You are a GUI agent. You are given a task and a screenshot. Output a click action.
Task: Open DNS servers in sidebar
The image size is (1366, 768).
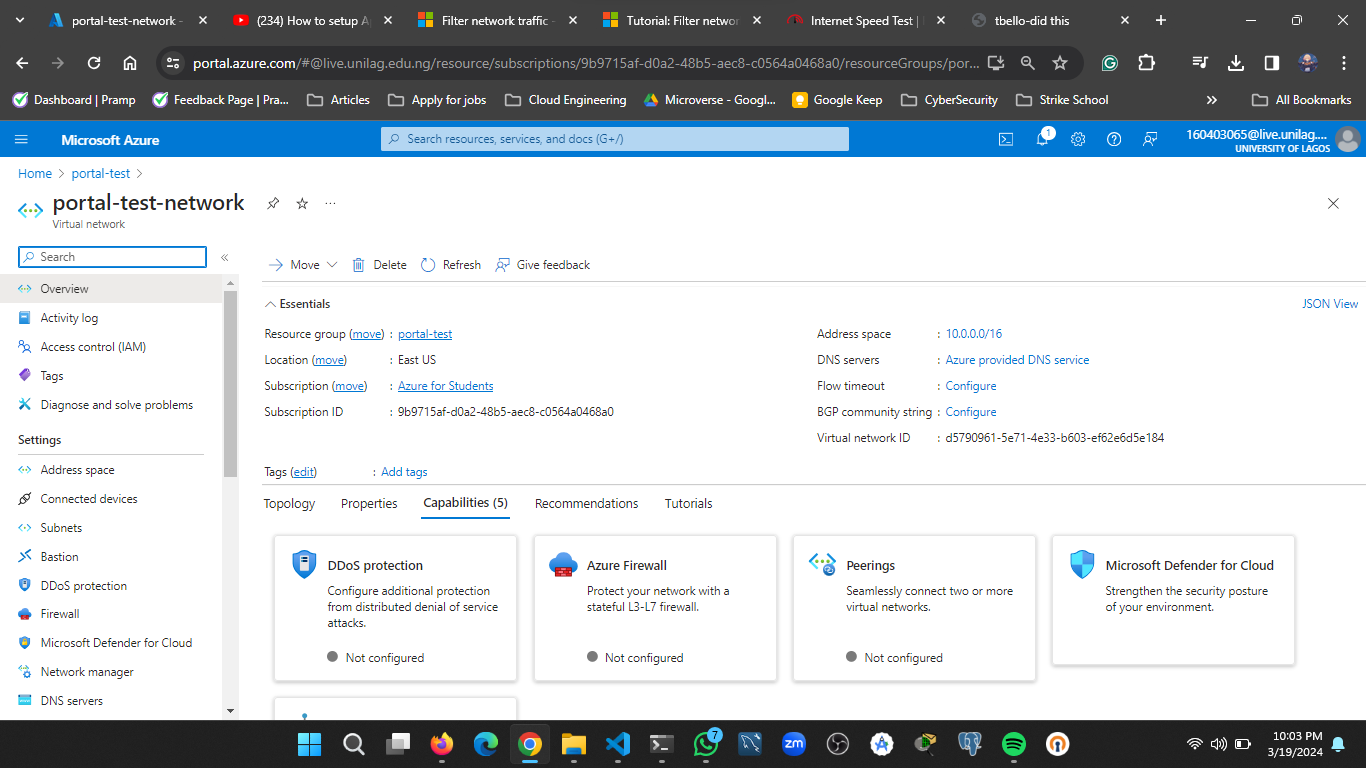pos(72,701)
